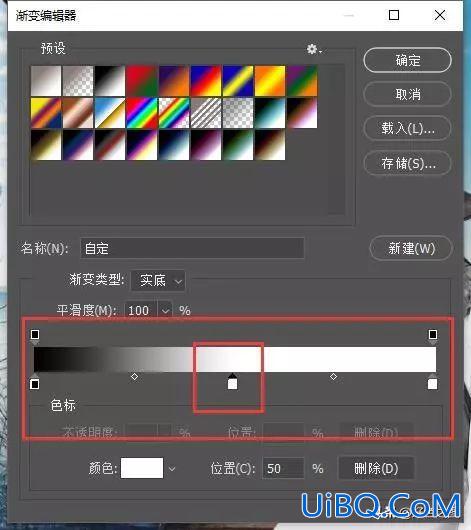Select the first preset in the third row
This screenshot has height=530, width=471.
(46, 145)
